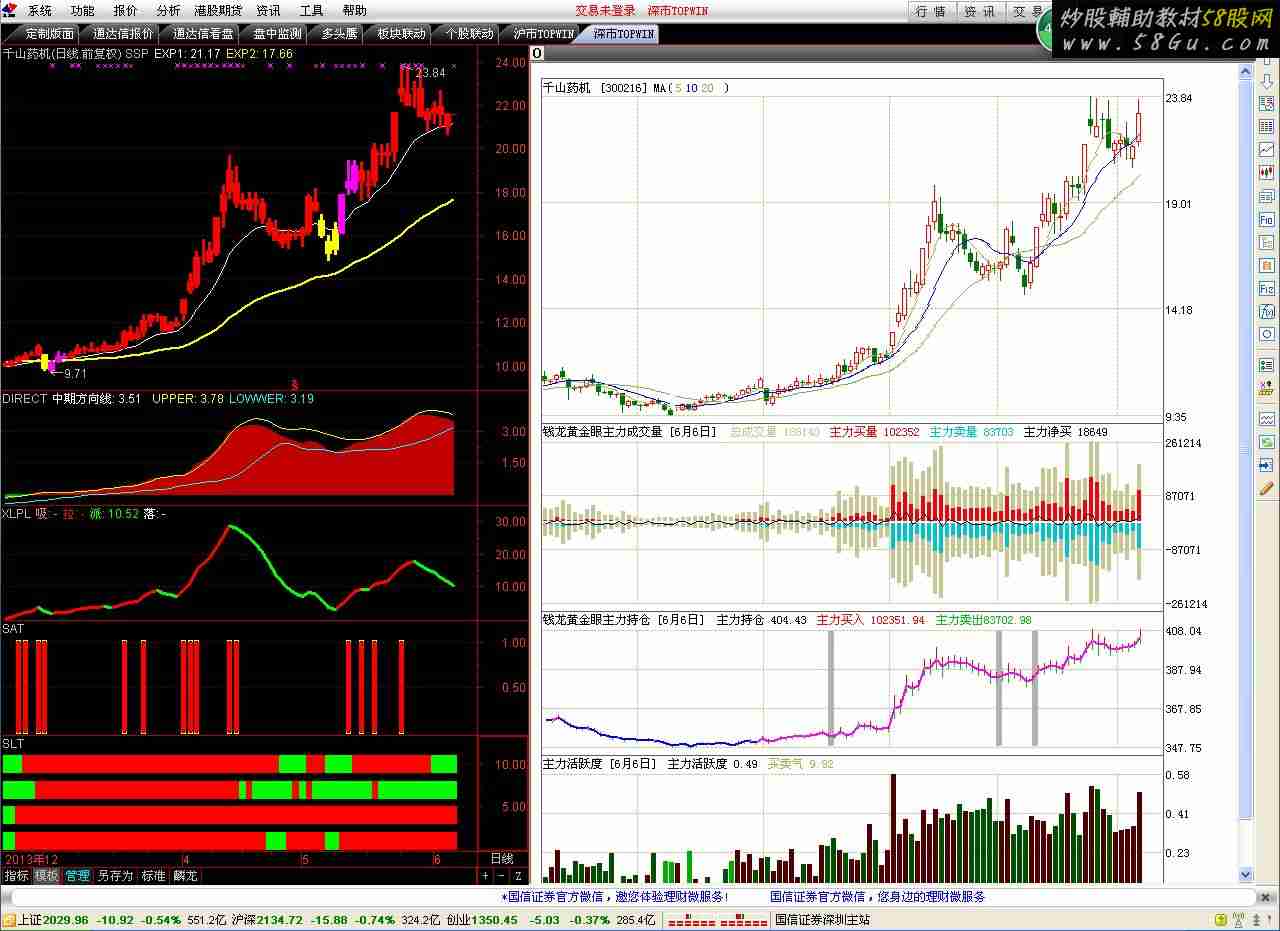Click the yellow icon at status bar start
Screen dimensions: 1280x931
tap(9, 920)
